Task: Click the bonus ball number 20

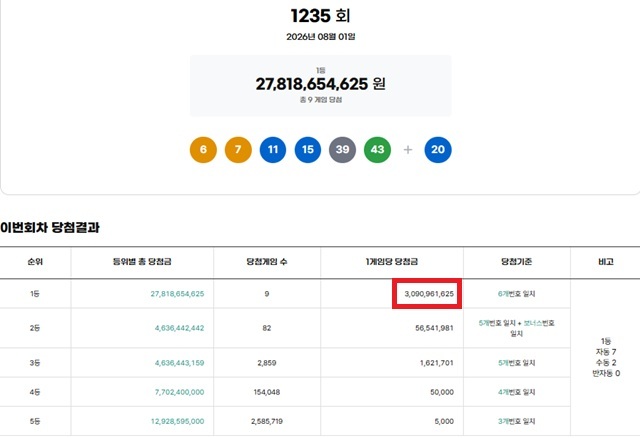Action: click(438, 149)
